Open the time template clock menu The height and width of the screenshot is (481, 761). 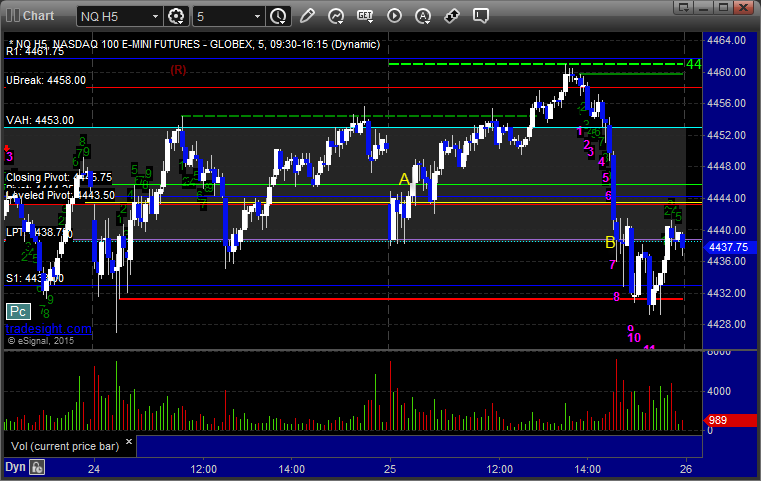click(x=278, y=16)
